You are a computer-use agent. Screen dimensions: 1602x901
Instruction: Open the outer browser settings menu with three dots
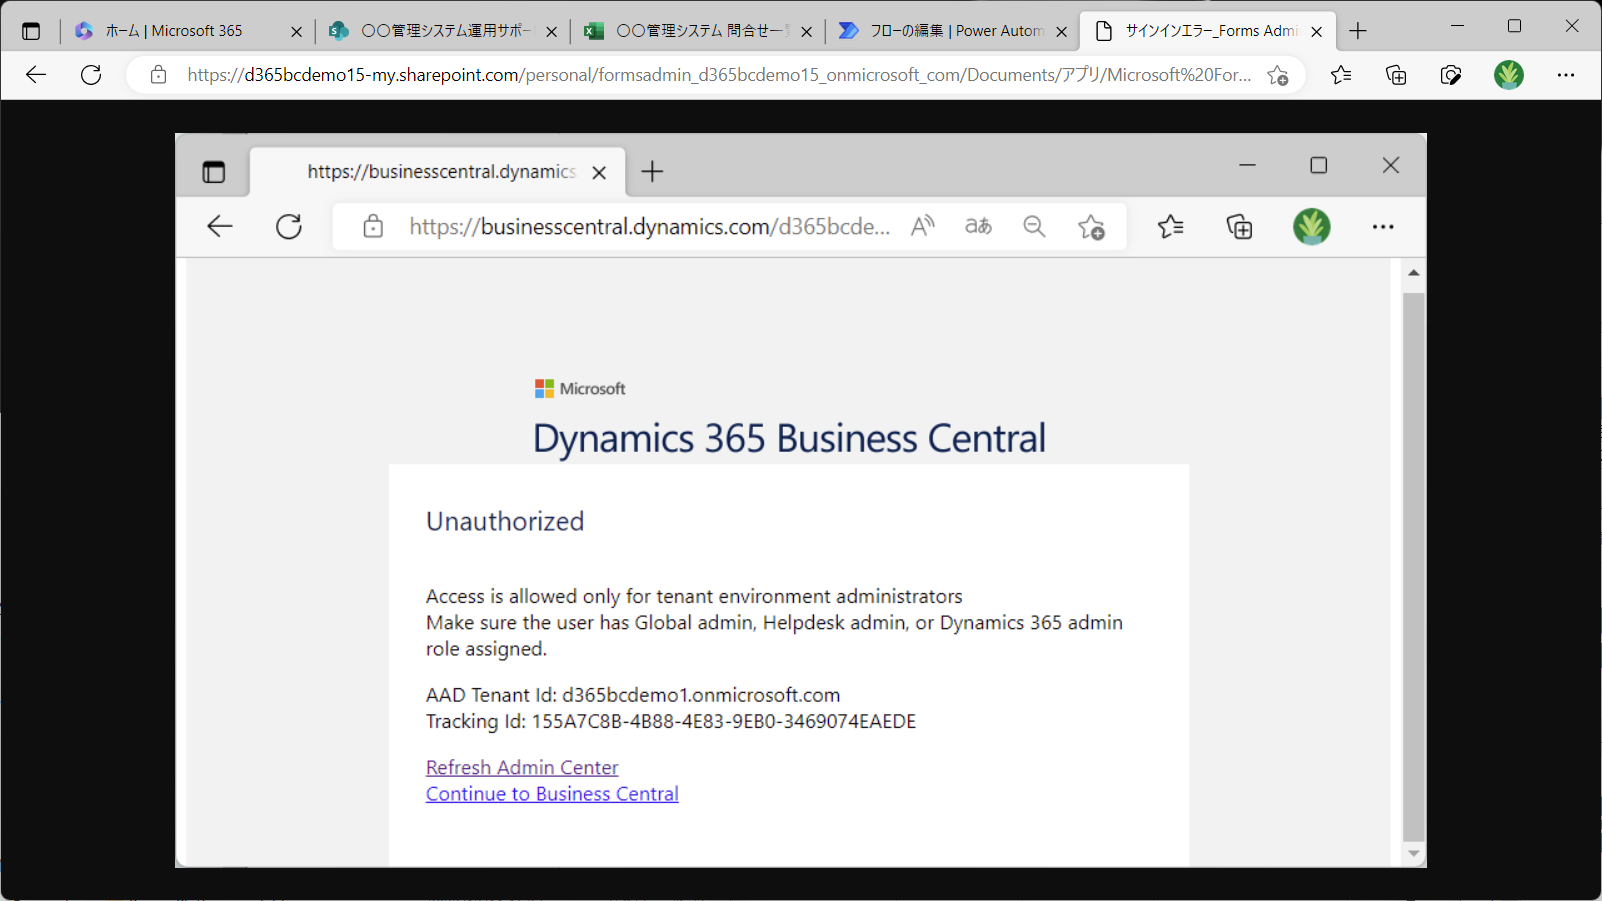(1566, 75)
